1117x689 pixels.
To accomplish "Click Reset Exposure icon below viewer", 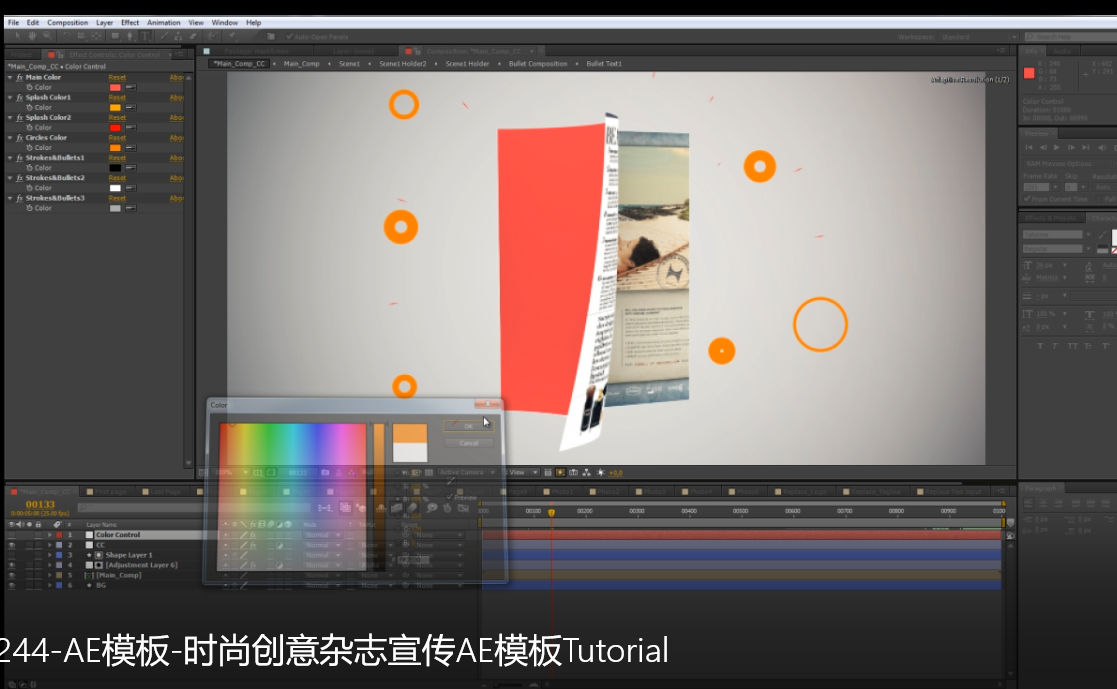I will (x=601, y=472).
